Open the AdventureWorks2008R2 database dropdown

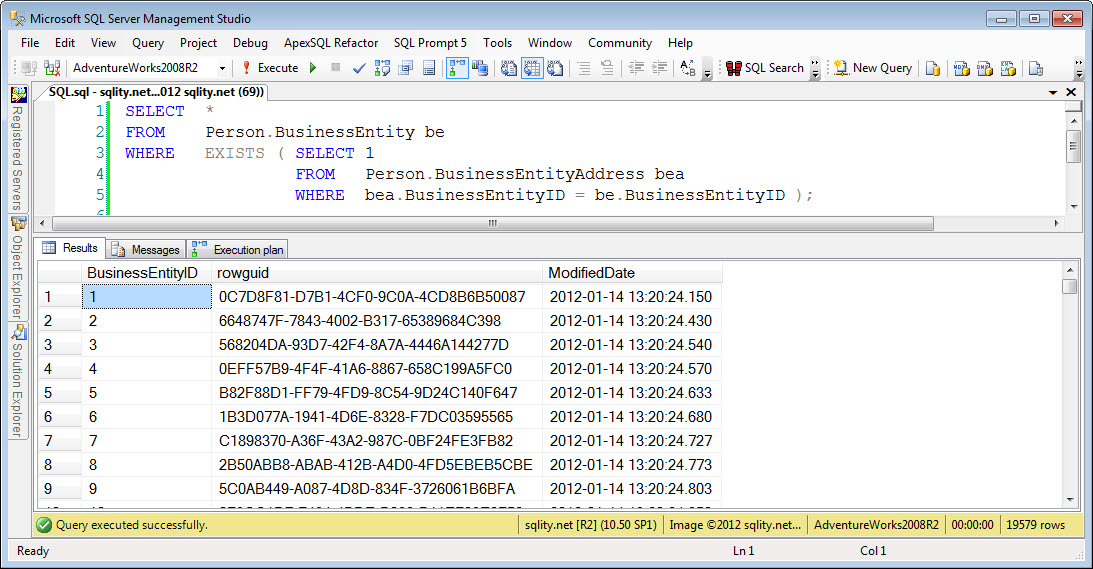pos(222,68)
